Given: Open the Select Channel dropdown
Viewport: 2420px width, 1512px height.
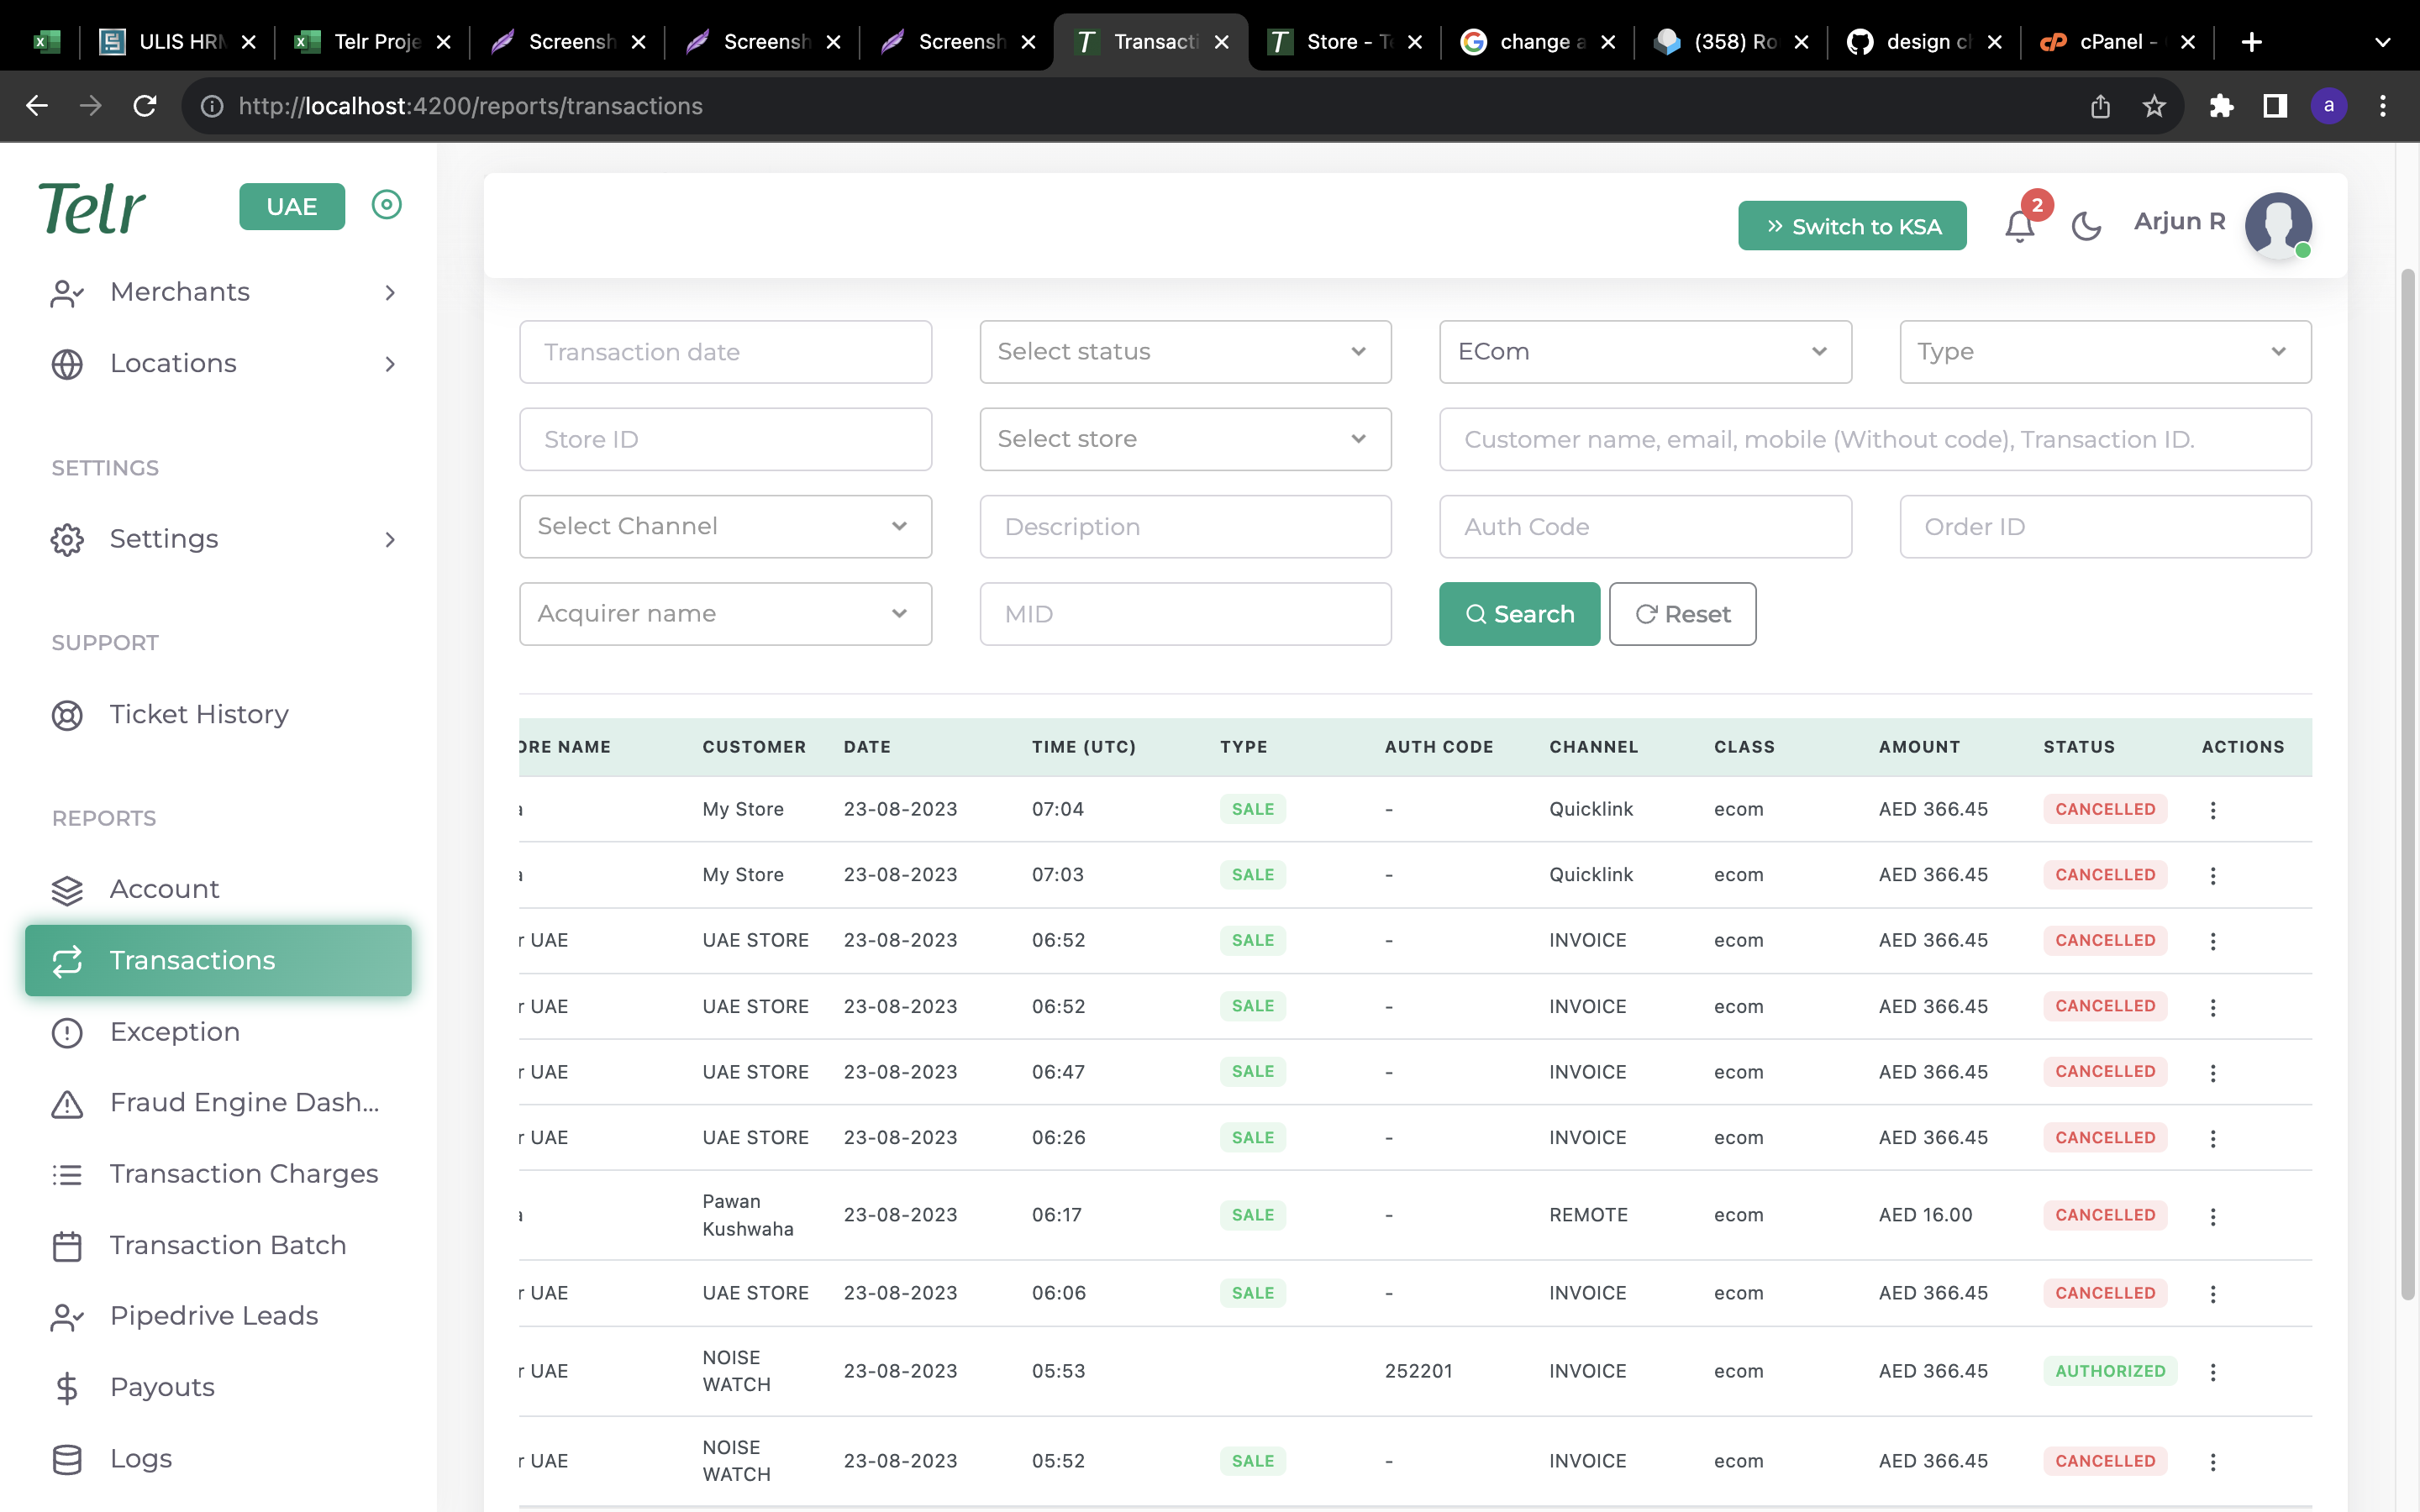Looking at the screenshot, I should tap(725, 526).
